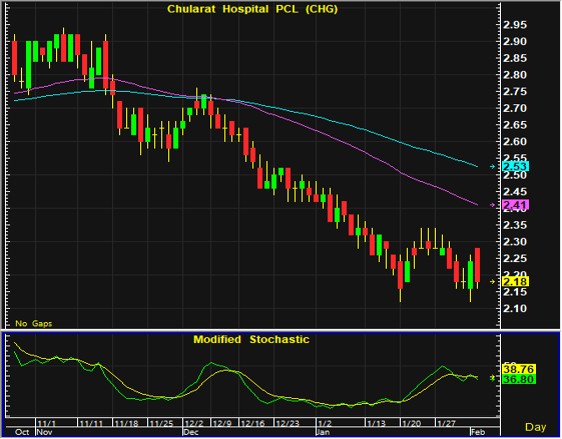
Task: Click the 2.80 price axis label
Action: [x=515, y=75]
